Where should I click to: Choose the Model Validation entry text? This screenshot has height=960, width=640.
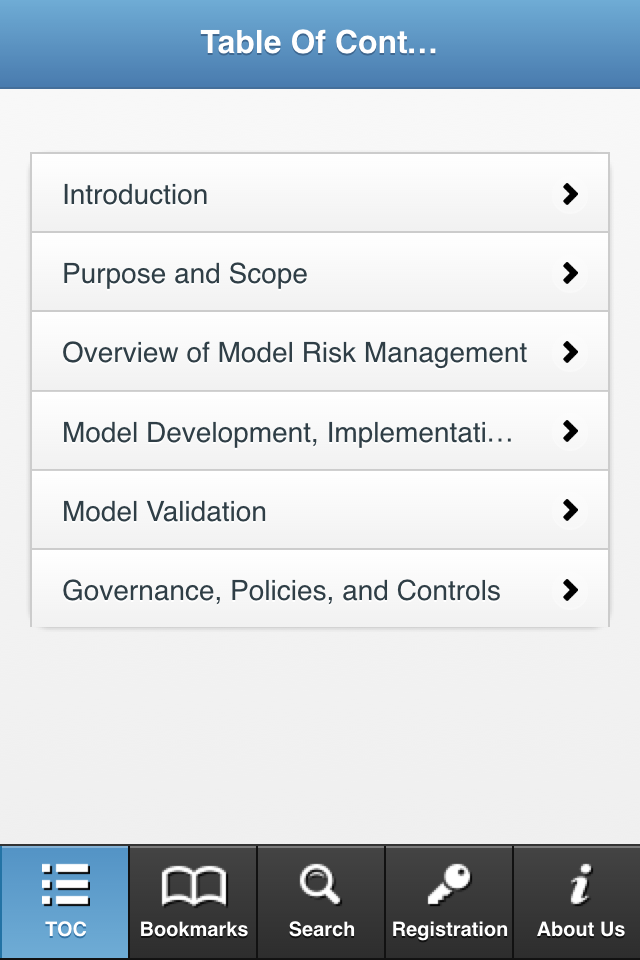[164, 511]
